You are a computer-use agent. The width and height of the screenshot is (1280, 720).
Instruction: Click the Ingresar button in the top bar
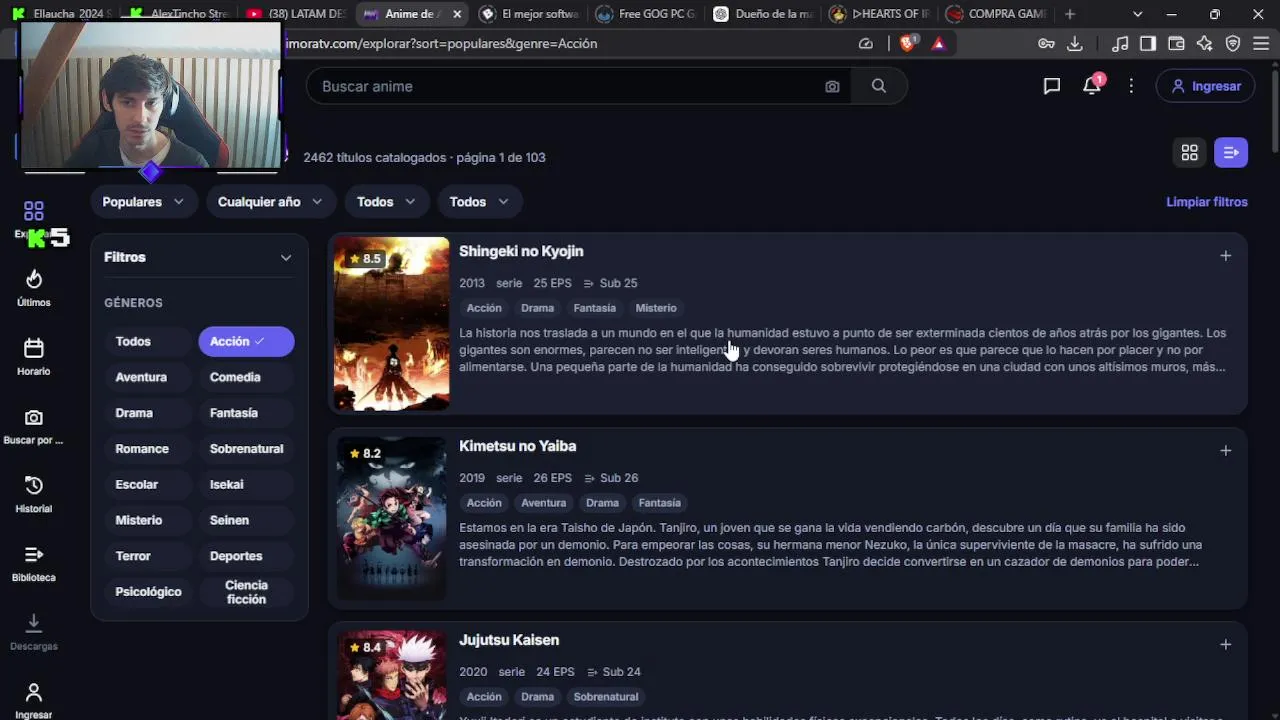[1206, 86]
